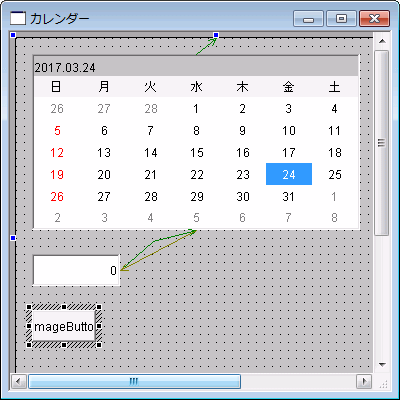Click grayed-out 28 of previous month
400x400 pixels.
[150, 109]
